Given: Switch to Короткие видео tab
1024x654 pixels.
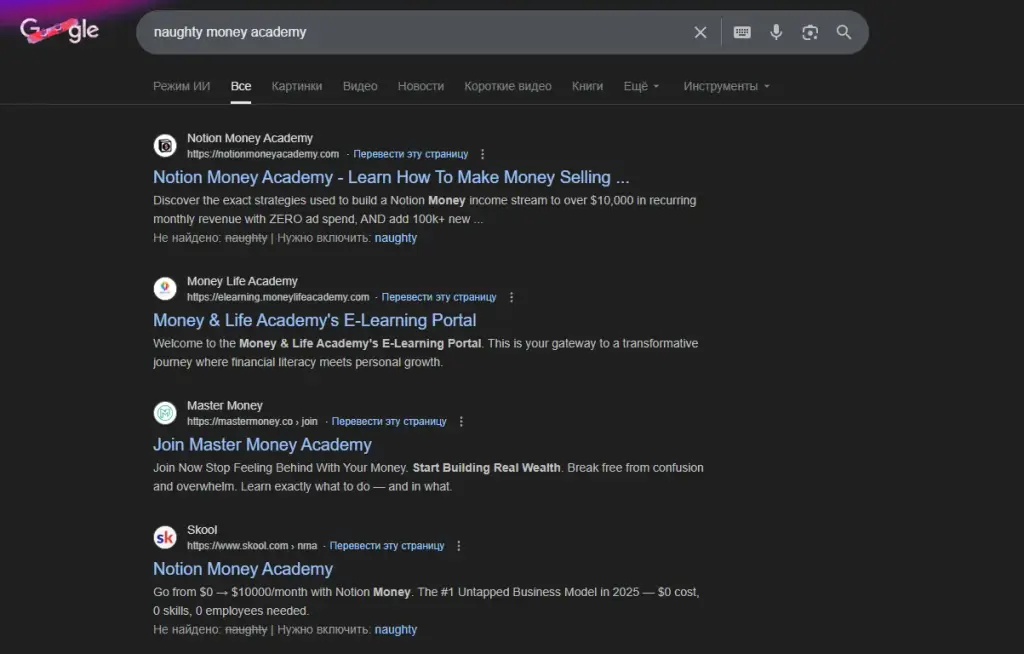Looking at the screenshot, I should tap(507, 86).
